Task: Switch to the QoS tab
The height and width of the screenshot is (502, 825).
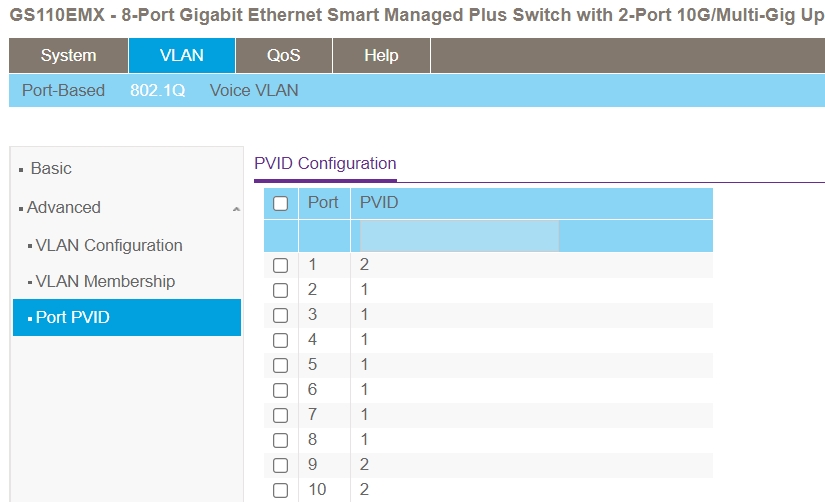Action: click(x=283, y=56)
